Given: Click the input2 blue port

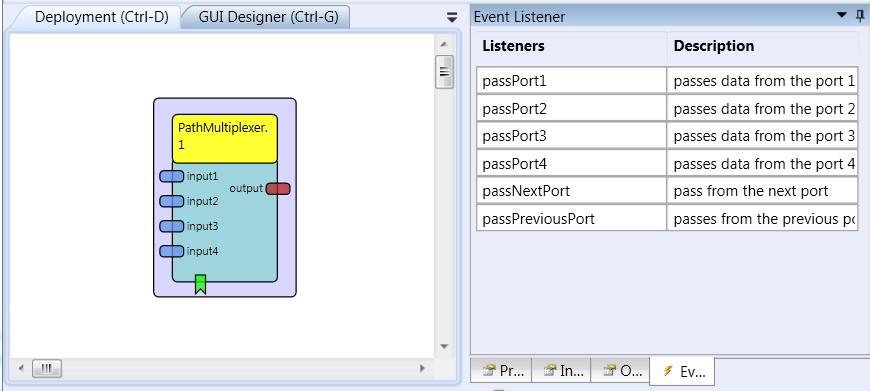Looking at the screenshot, I should [x=171, y=201].
